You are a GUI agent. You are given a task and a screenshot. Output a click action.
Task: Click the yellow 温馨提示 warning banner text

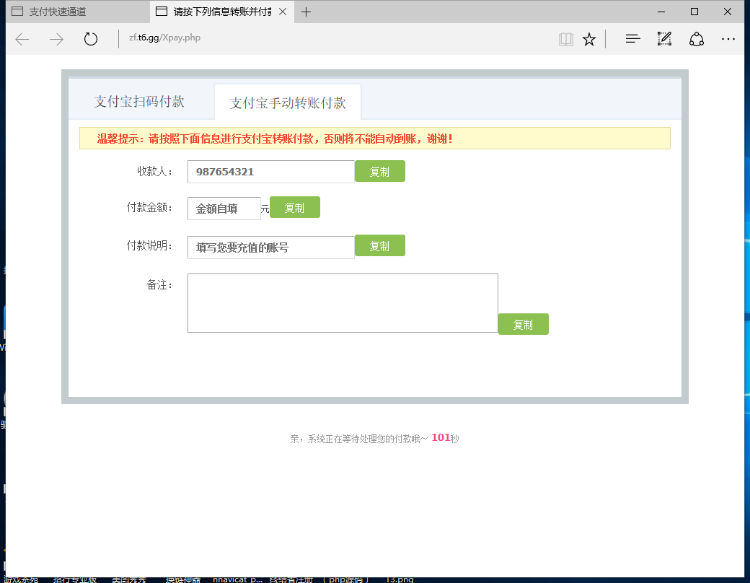[x=275, y=139]
